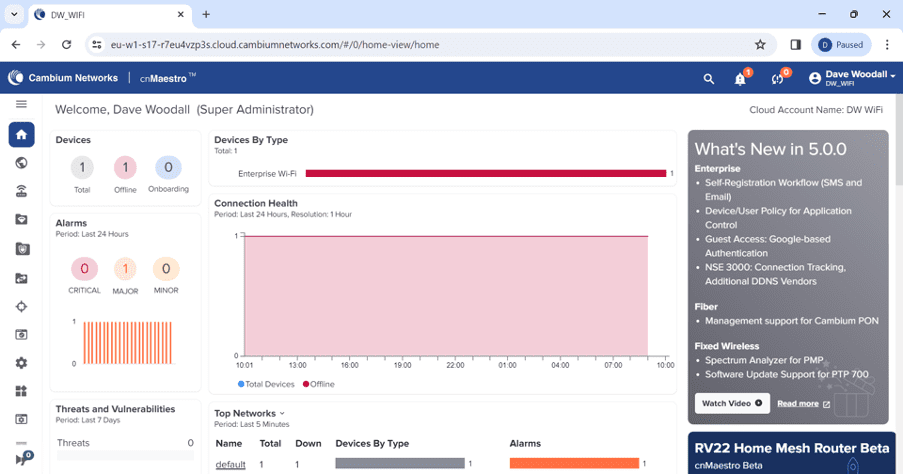Image resolution: width=904 pixels, height=474 pixels.
Task: Open the globe map view icon
Action: click(21, 163)
